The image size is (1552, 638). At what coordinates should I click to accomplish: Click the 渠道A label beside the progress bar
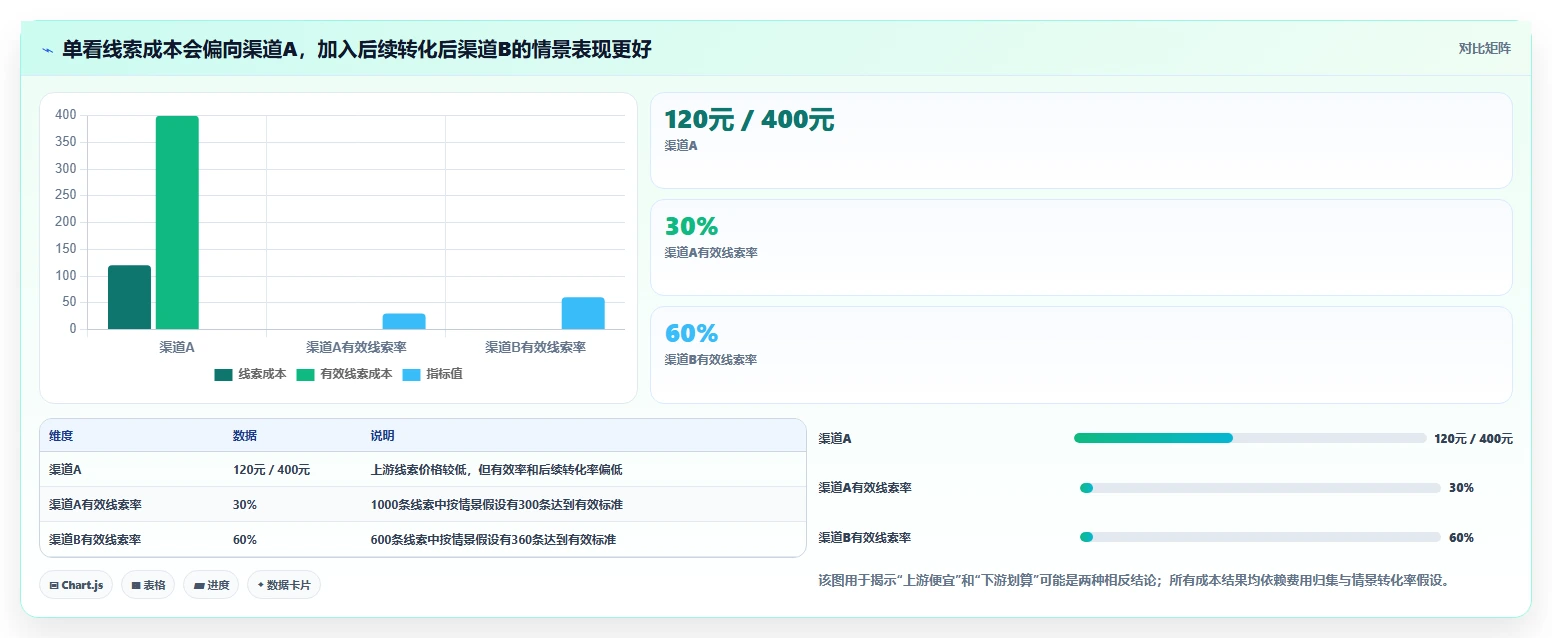(835, 438)
